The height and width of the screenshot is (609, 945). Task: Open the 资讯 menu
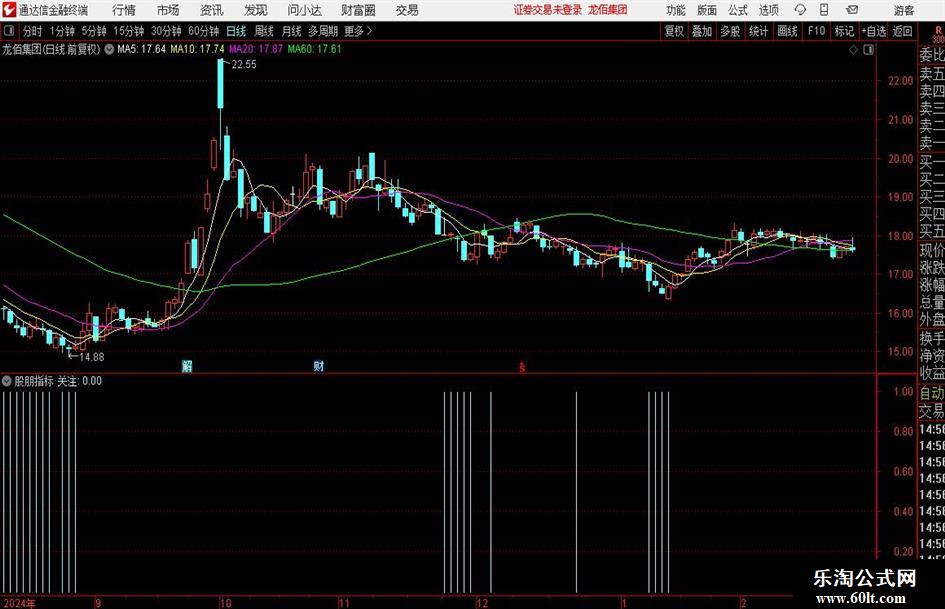point(212,10)
